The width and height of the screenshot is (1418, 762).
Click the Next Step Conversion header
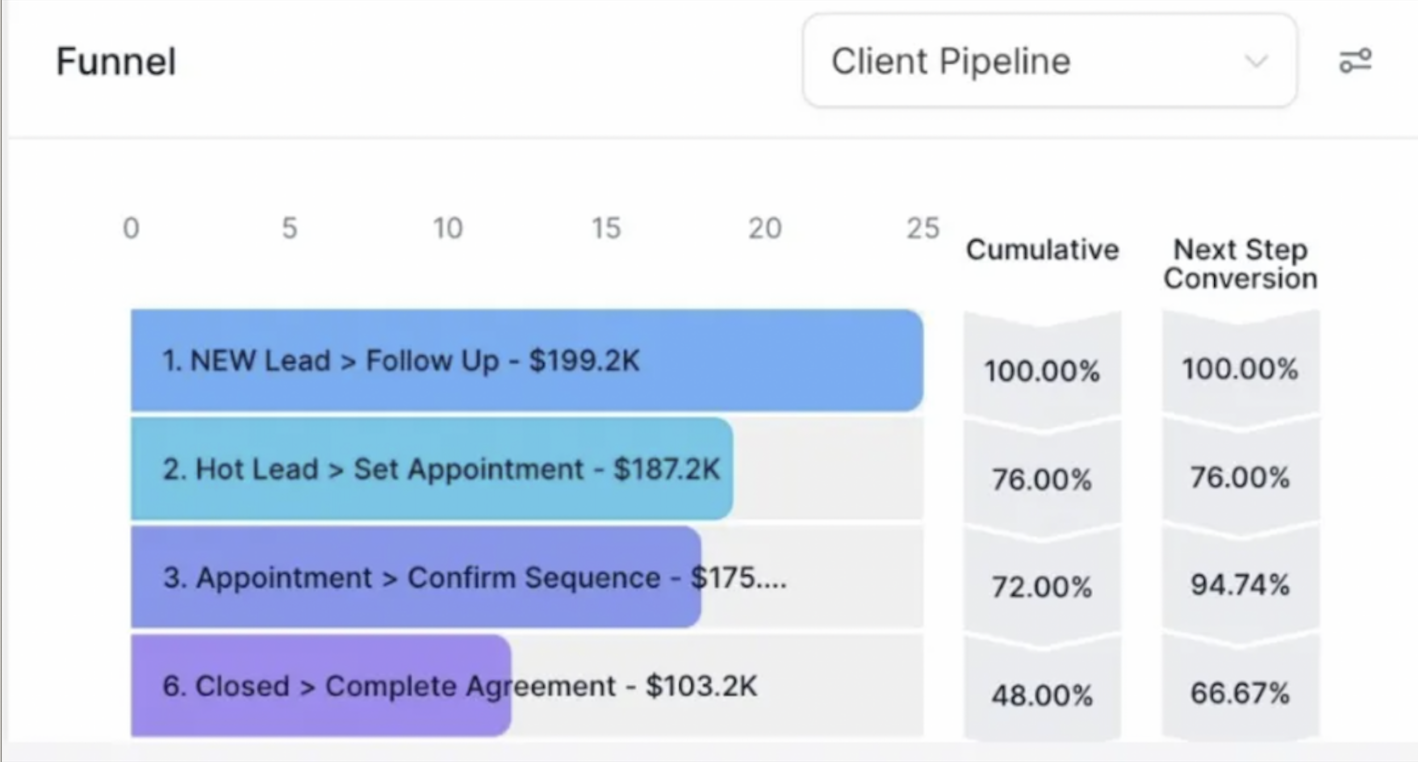coord(1240,264)
